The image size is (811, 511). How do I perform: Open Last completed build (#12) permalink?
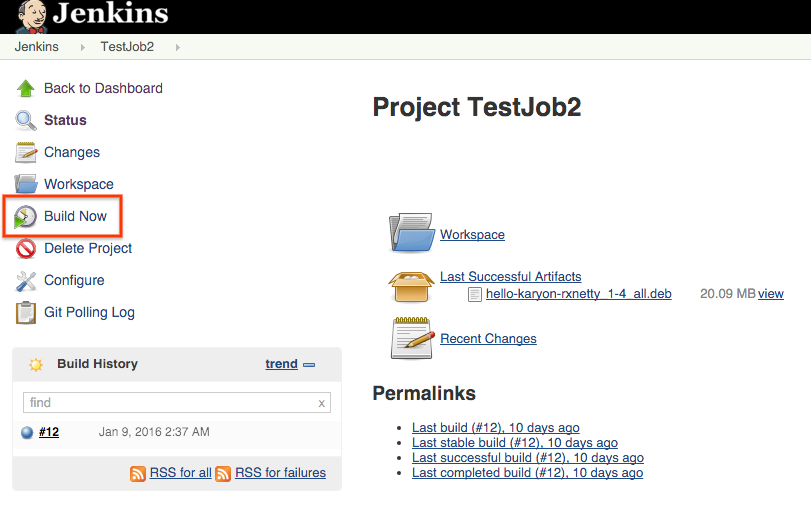click(x=528, y=473)
